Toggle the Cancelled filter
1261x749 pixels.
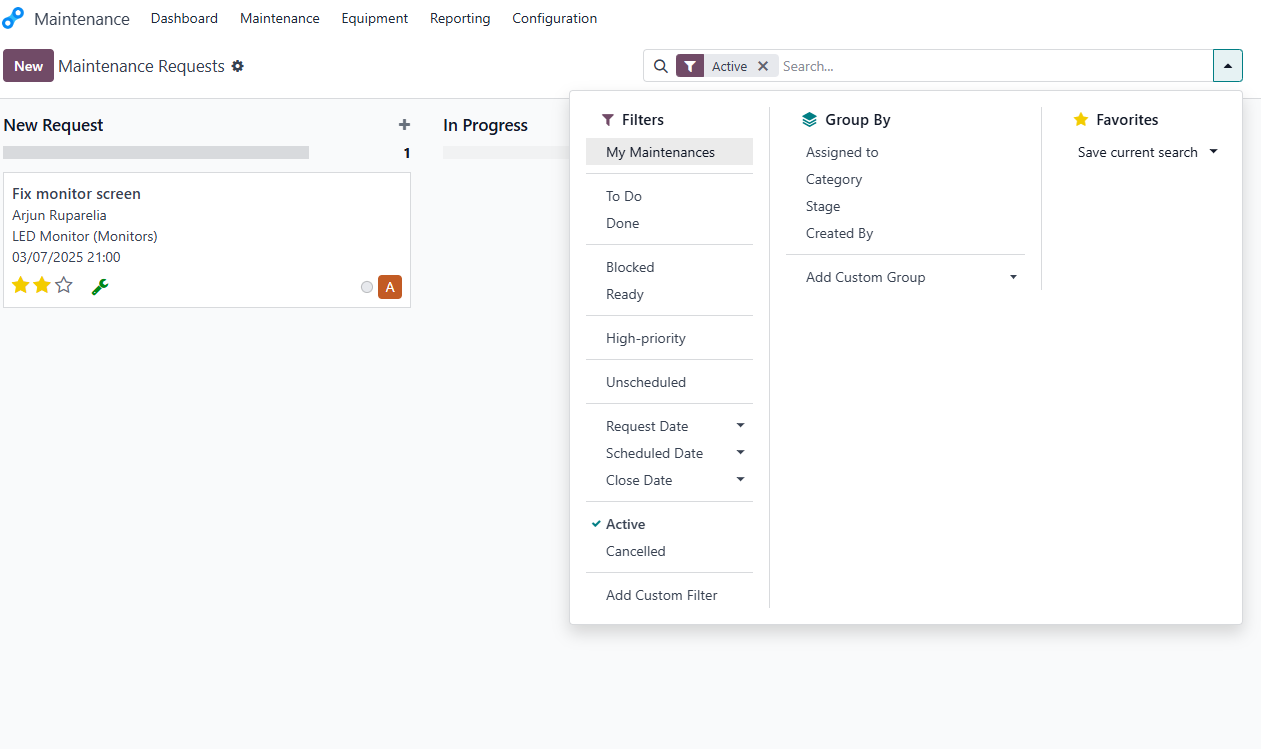point(635,551)
